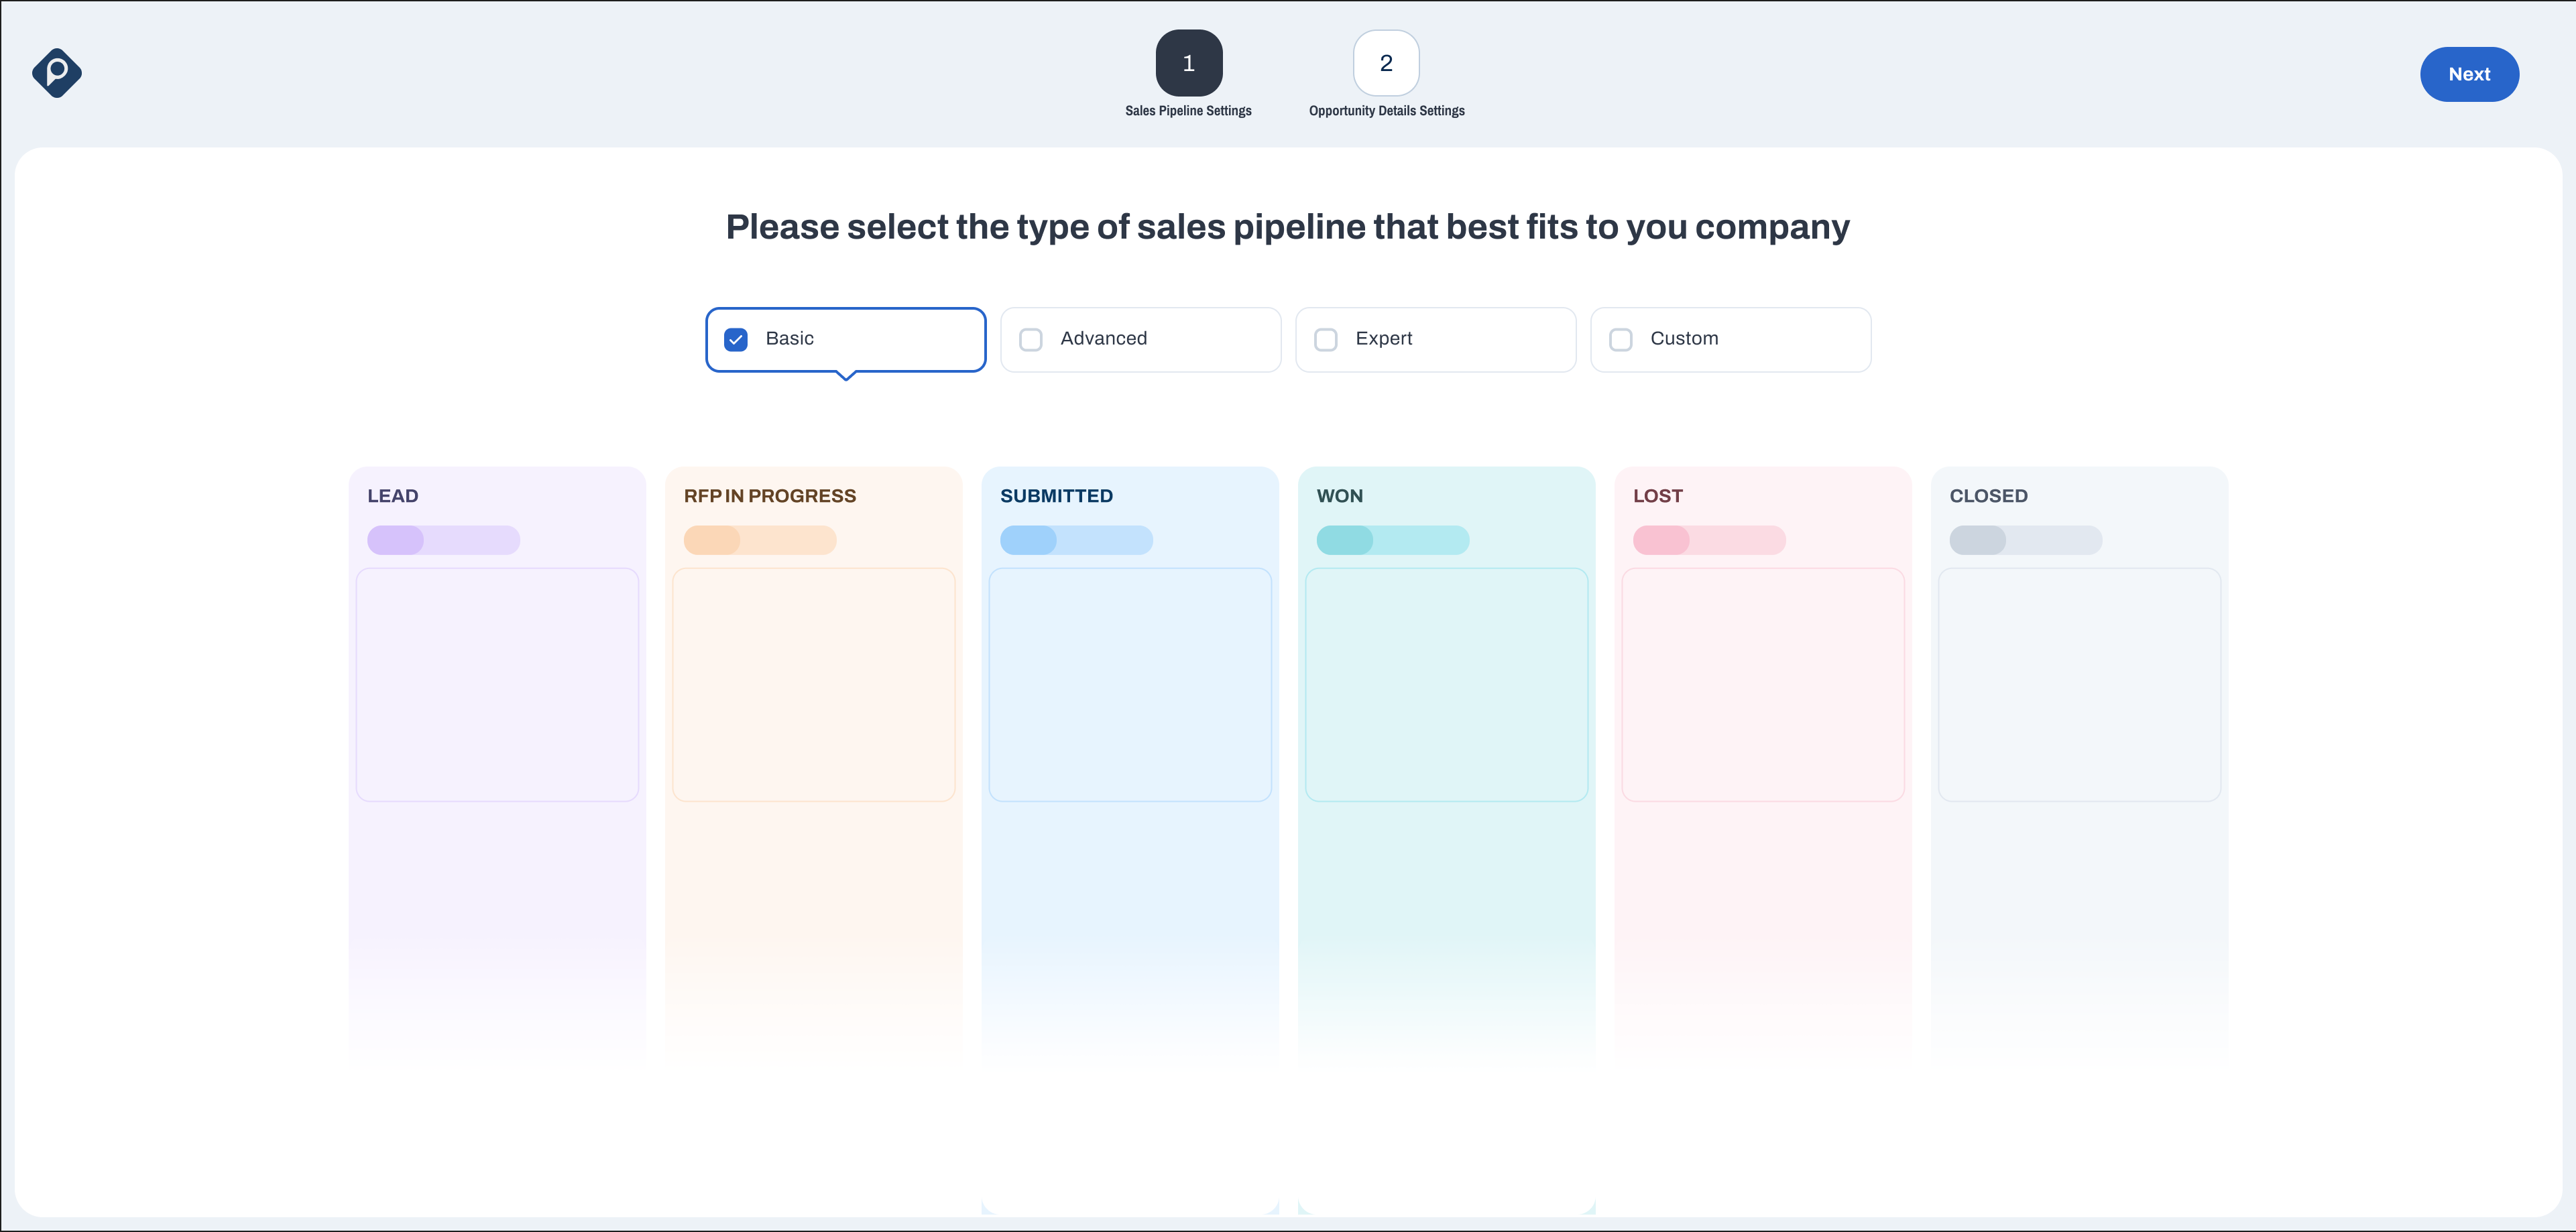Select step 1 Sales Pipeline Settings circle
The width and height of the screenshot is (2576, 1232).
[1188, 63]
